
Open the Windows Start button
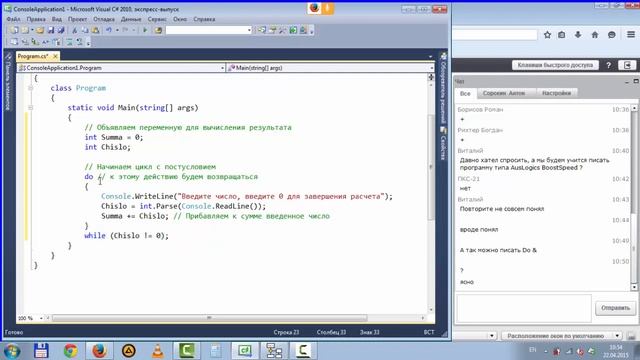(x=12, y=351)
